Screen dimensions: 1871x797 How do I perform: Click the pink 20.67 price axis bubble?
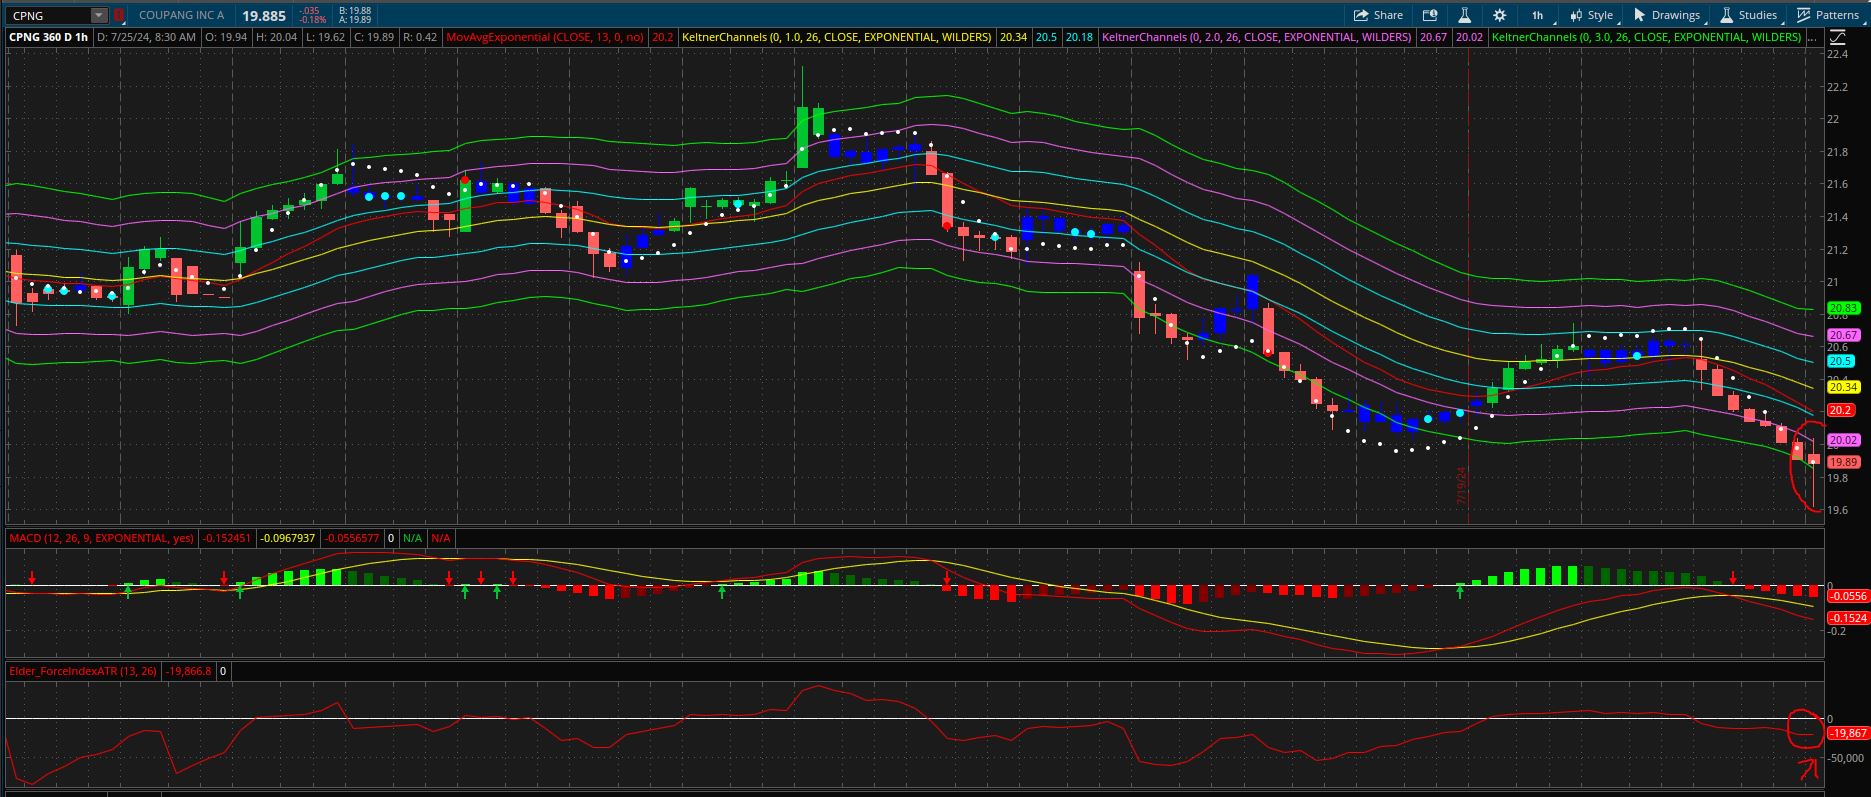click(1842, 335)
